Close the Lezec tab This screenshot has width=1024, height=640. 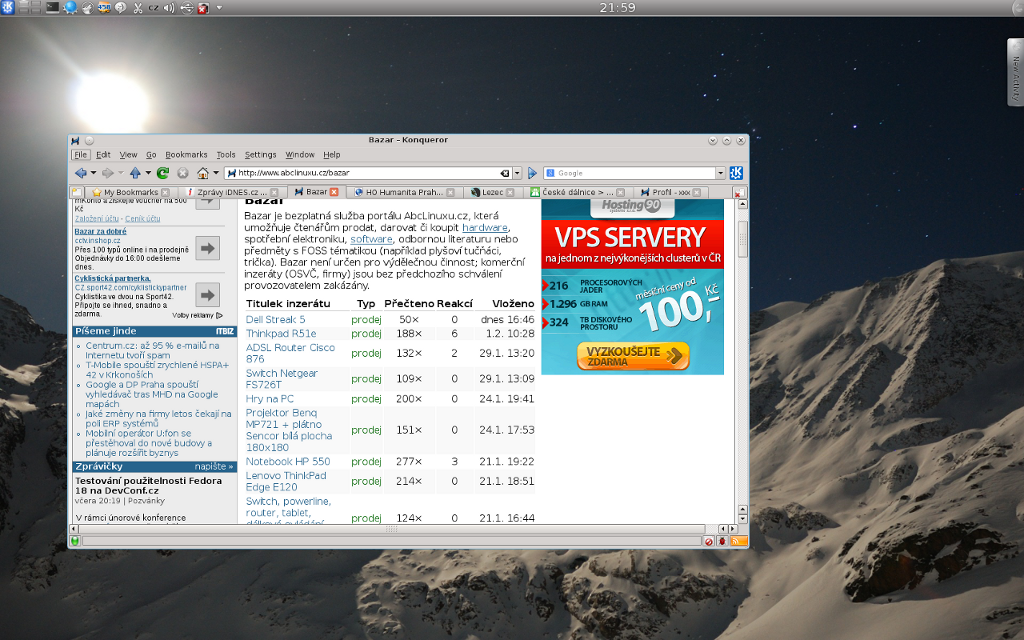(x=510, y=193)
